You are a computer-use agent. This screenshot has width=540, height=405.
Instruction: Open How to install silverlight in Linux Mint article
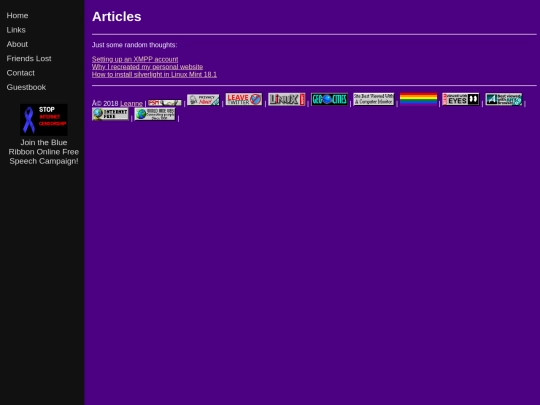coord(154,74)
